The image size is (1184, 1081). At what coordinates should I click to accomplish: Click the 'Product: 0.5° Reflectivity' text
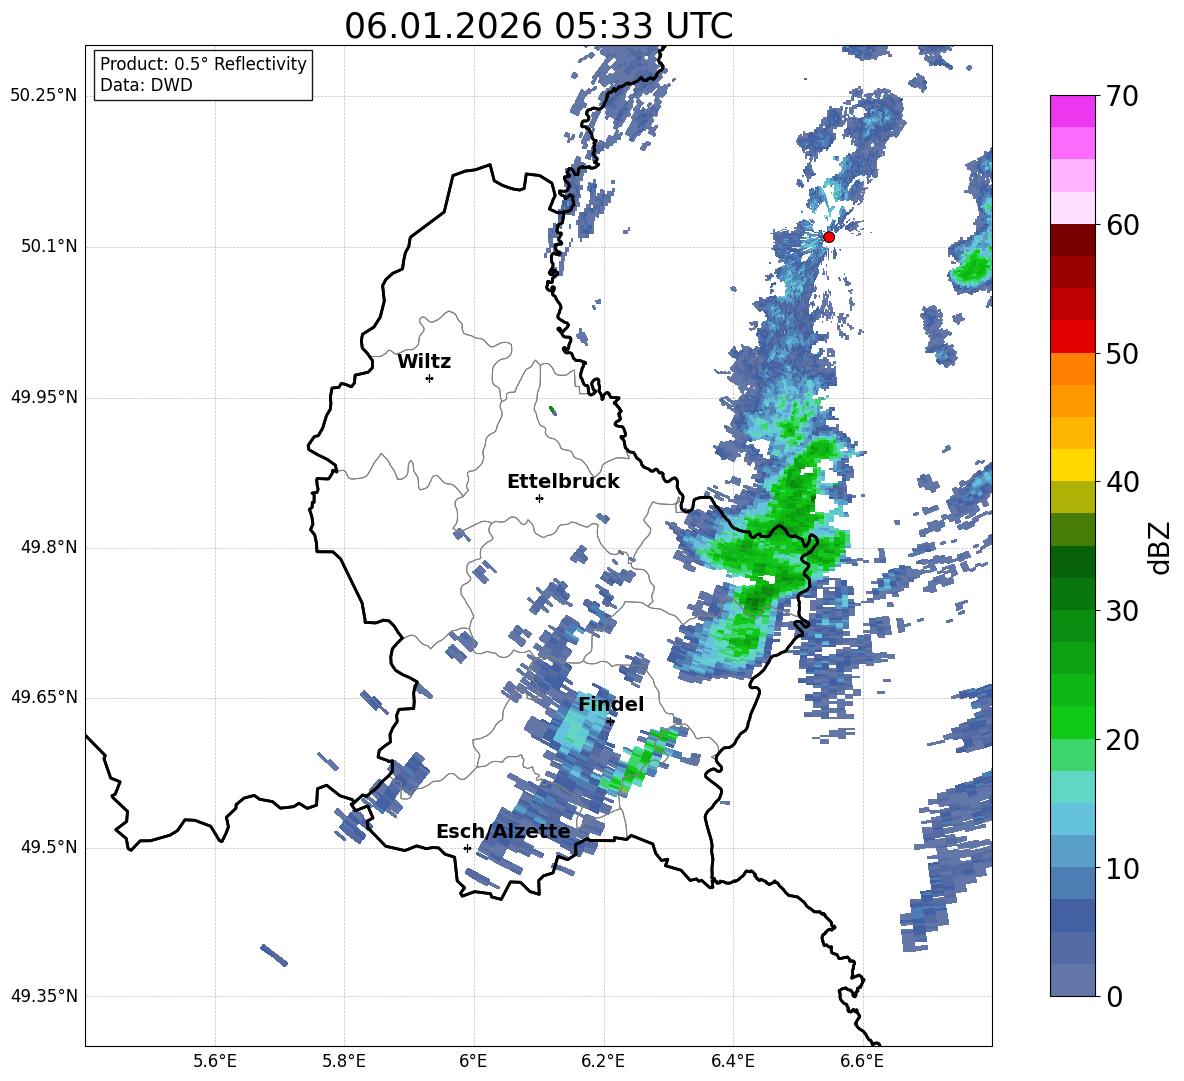(x=203, y=63)
